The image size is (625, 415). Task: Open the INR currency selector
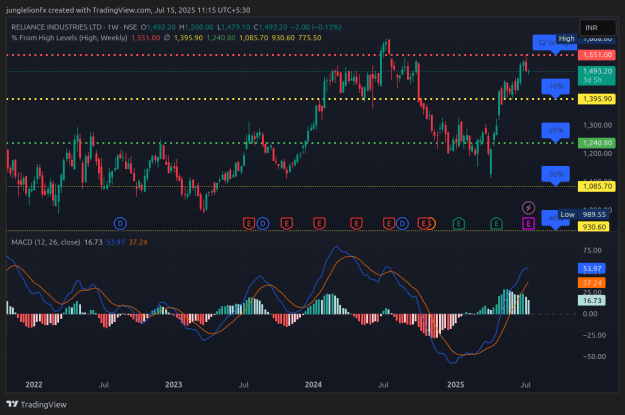coord(597,28)
